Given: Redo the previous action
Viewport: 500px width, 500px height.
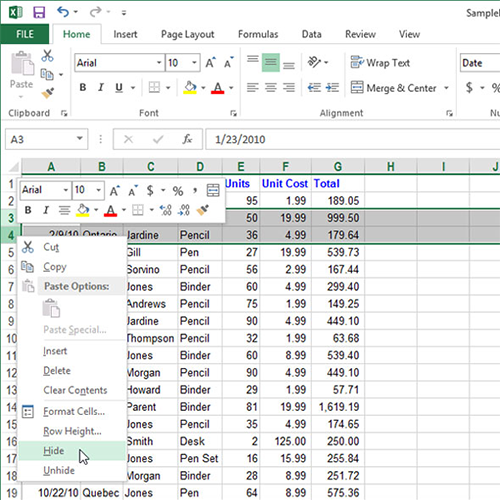Looking at the screenshot, I should [x=96, y=12].
